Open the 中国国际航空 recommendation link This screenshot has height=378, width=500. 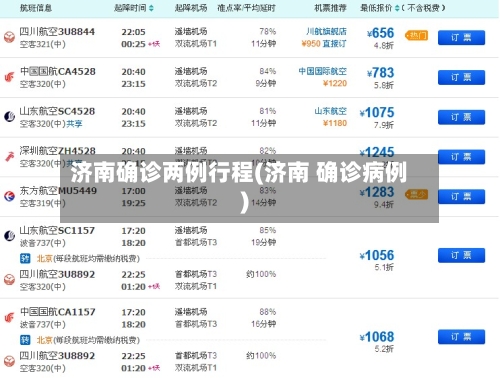(x=322, y=71)
